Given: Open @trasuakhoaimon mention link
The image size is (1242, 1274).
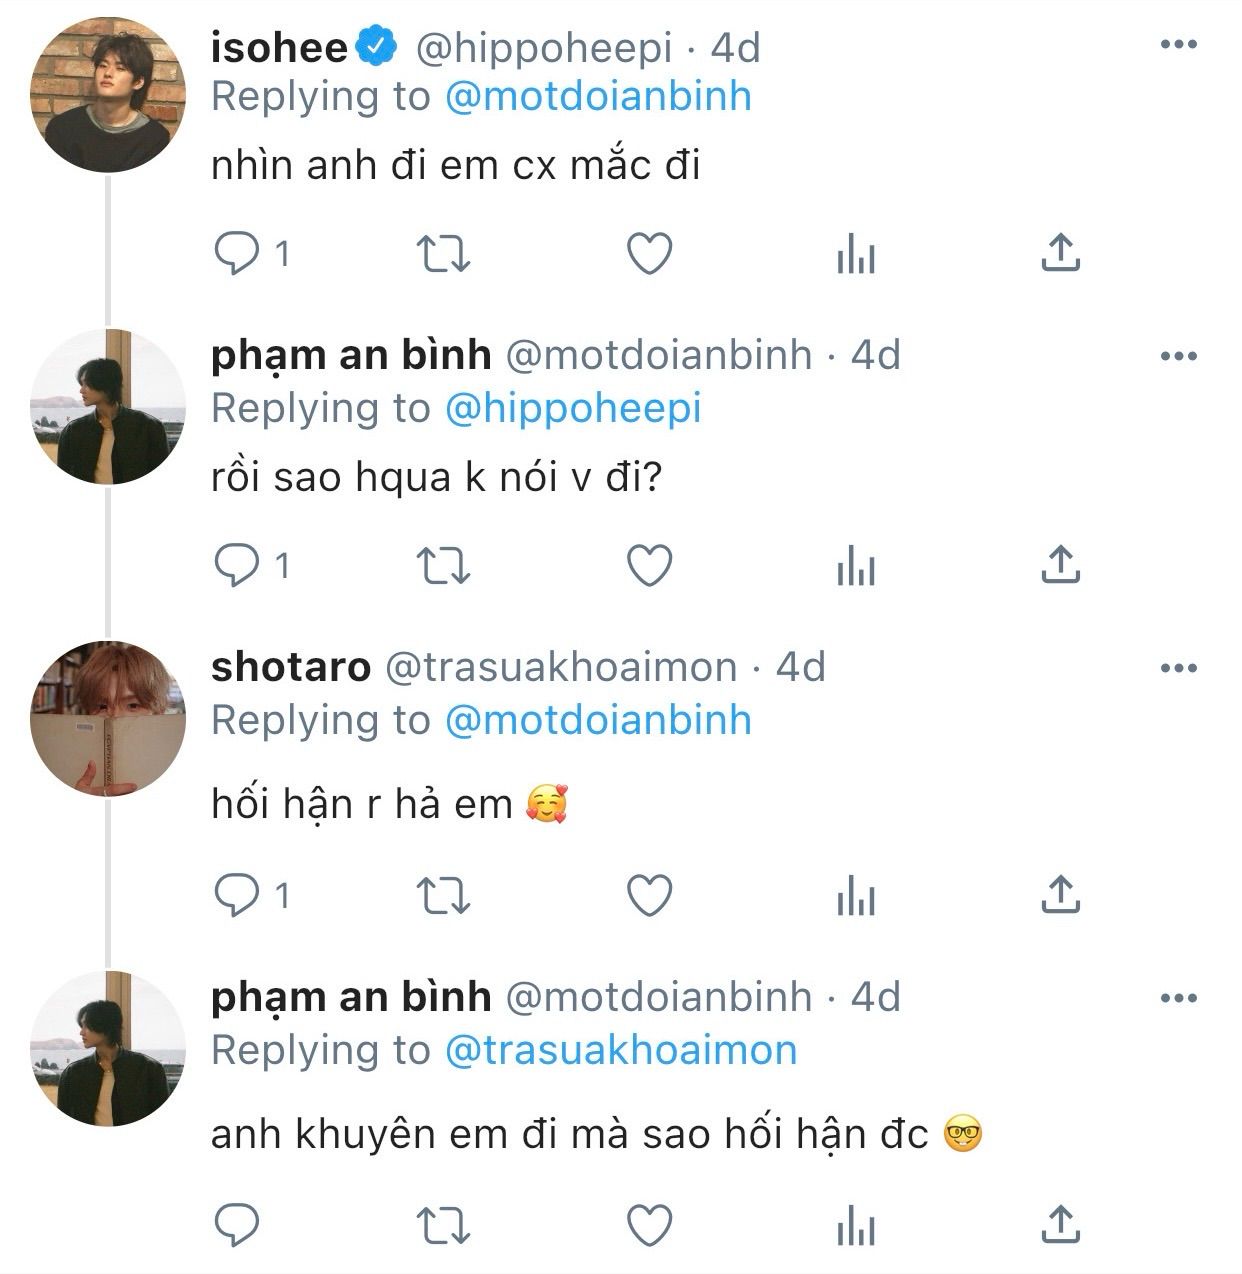Looking at the screenshot, I should click(x=620, y=1050).
